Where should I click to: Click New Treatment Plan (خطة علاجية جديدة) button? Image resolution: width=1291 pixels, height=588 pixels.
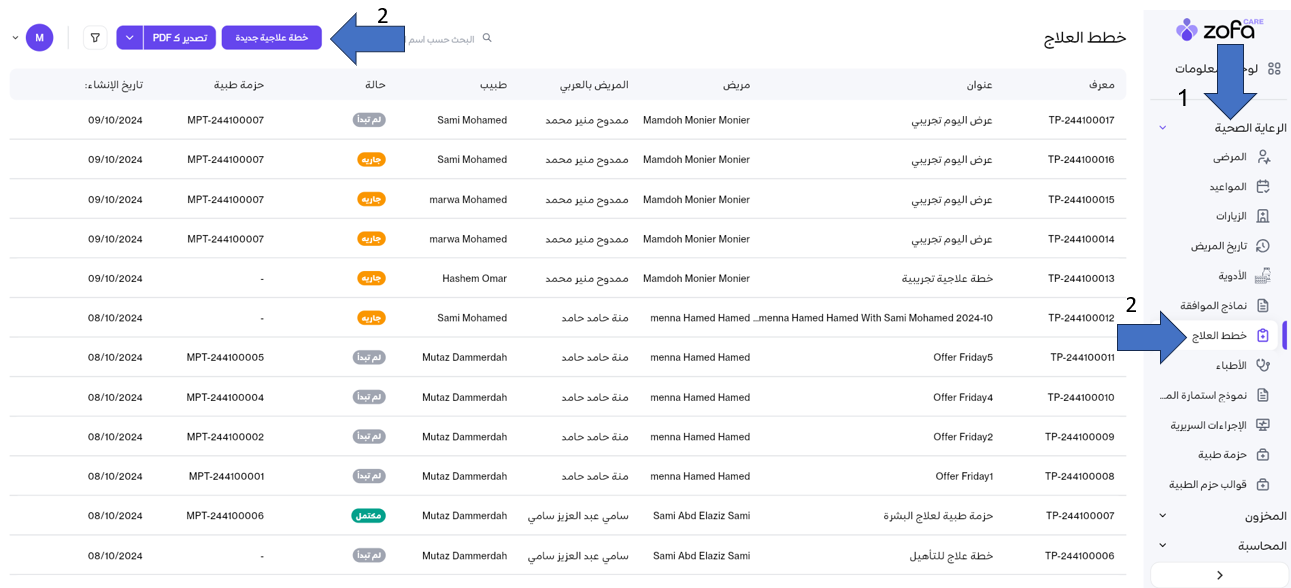click(271, 38)
